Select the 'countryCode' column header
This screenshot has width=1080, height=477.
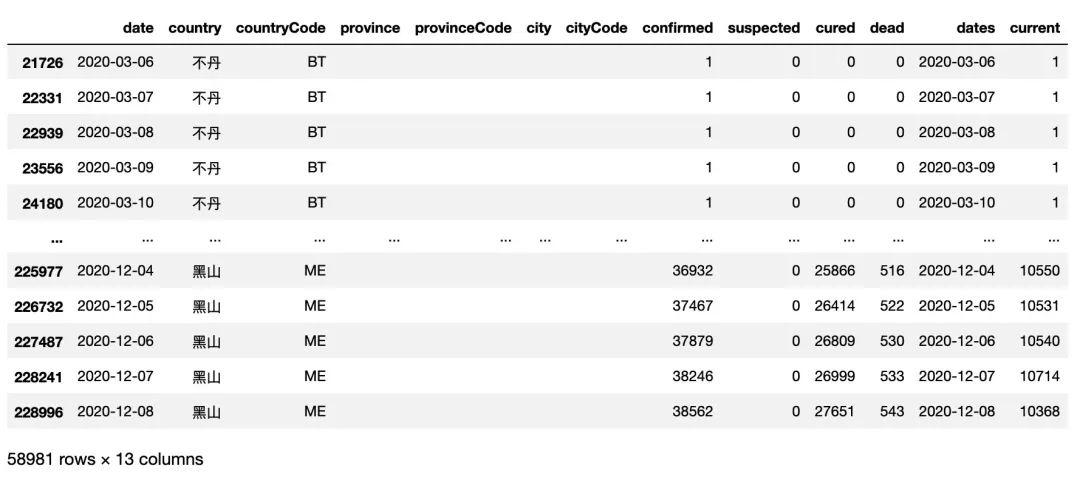coord(281,28)
